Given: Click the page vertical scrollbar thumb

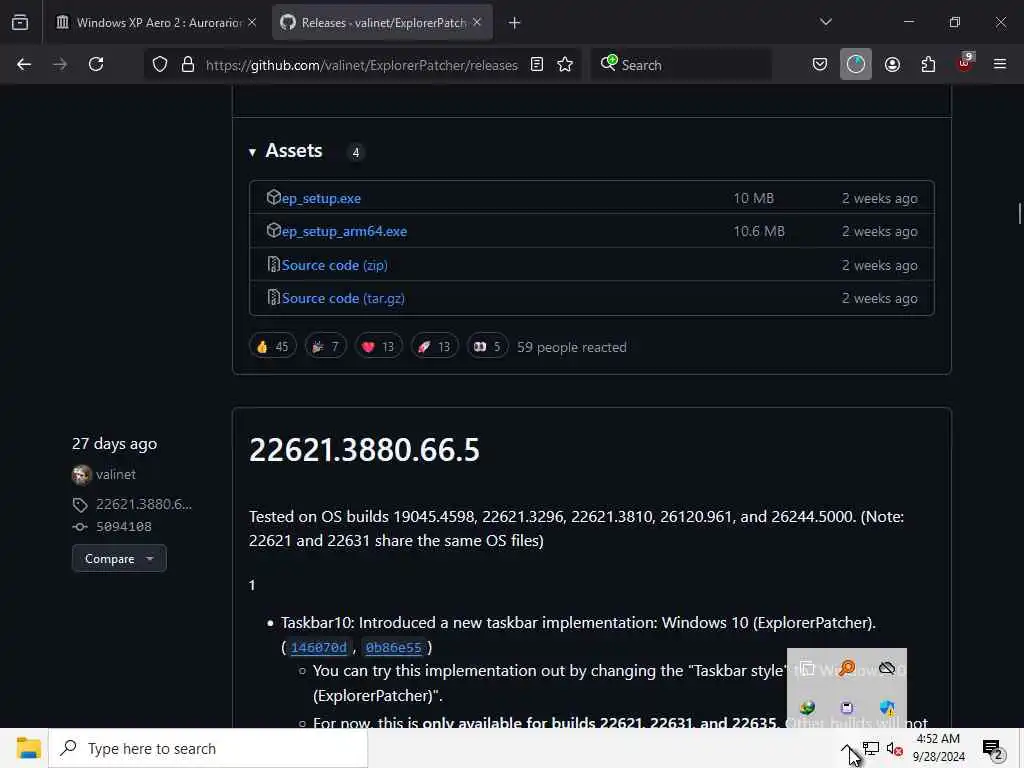Looking at the screenshot, I should pos(1019,214).
